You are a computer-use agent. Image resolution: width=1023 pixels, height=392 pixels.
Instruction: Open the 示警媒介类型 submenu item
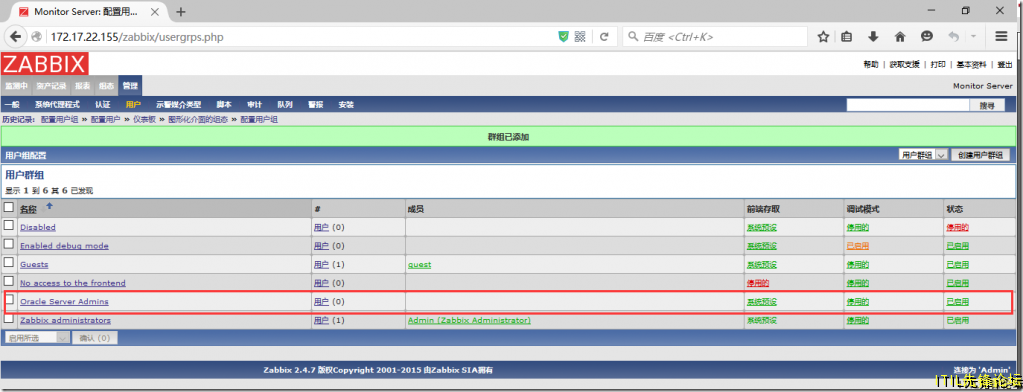[178, 104]
